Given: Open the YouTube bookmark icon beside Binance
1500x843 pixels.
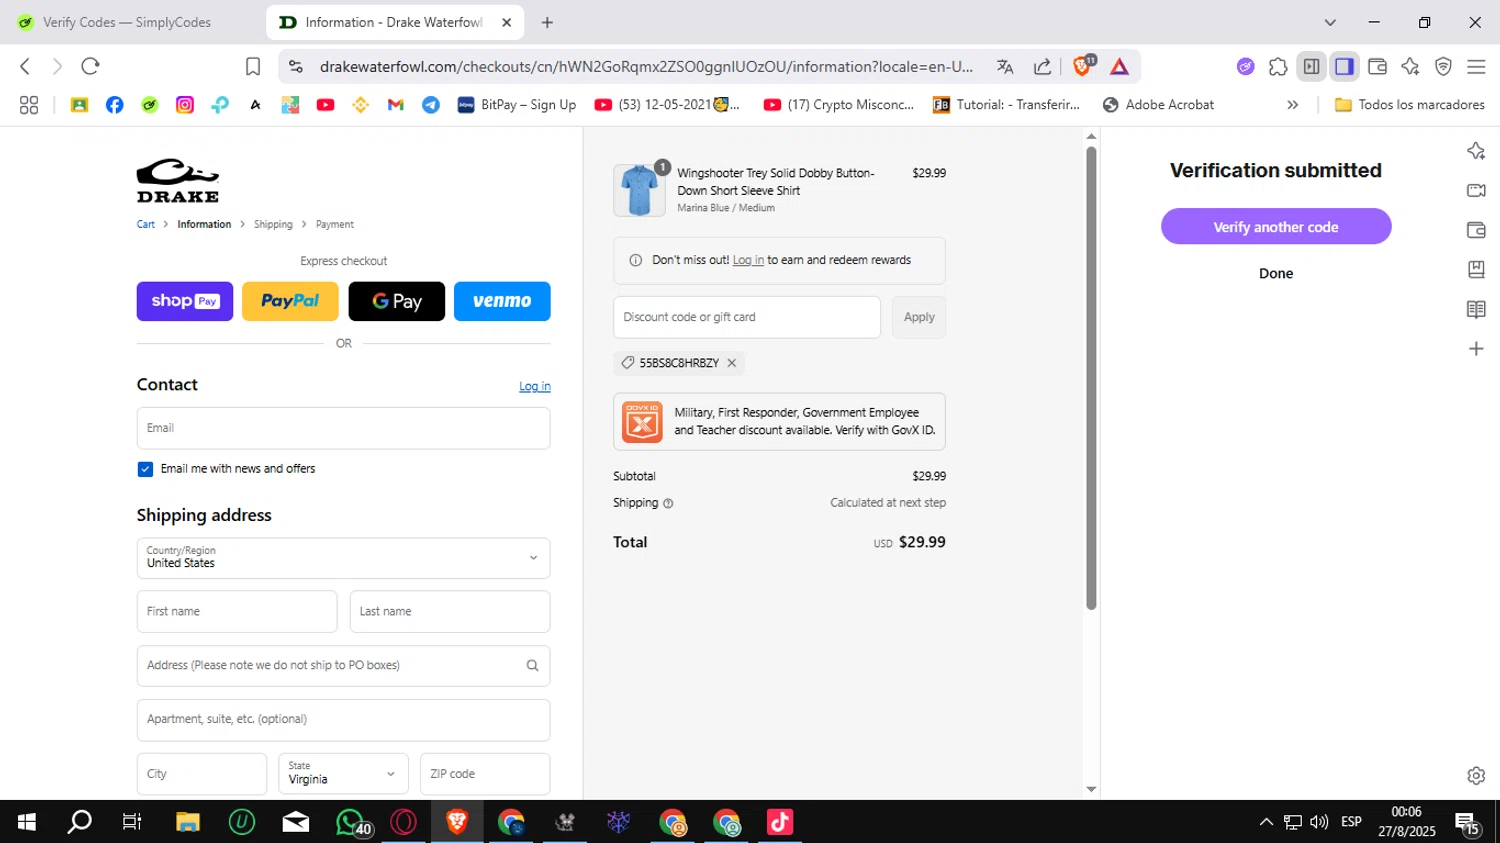Looking at the screenshot, I should click(325, 105).
